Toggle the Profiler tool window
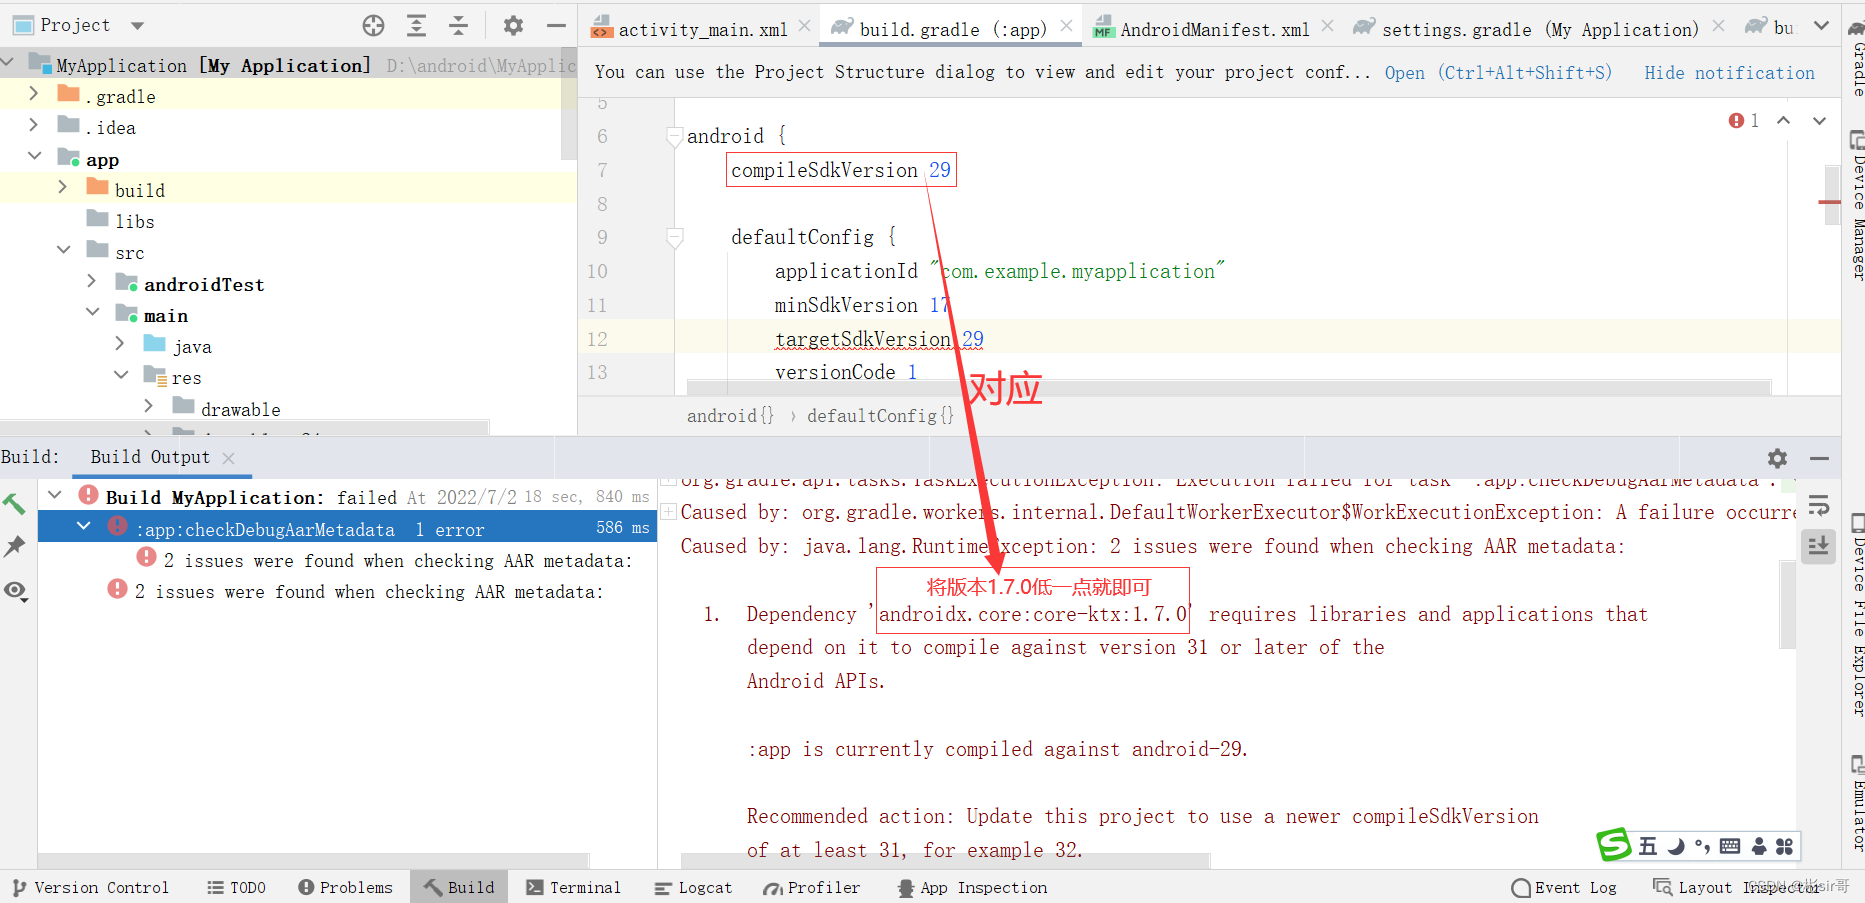Screen dimensions: 1865x903 (x=812, y=887)
